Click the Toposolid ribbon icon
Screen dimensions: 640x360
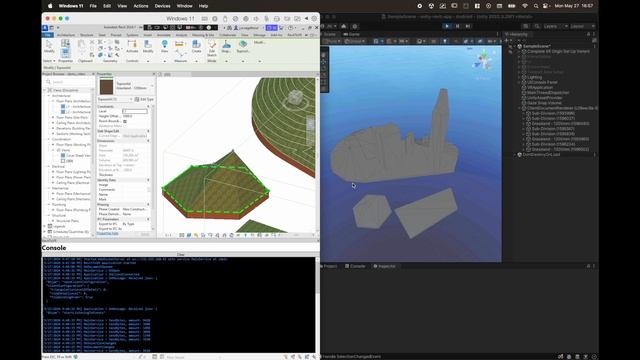[243, 47]
